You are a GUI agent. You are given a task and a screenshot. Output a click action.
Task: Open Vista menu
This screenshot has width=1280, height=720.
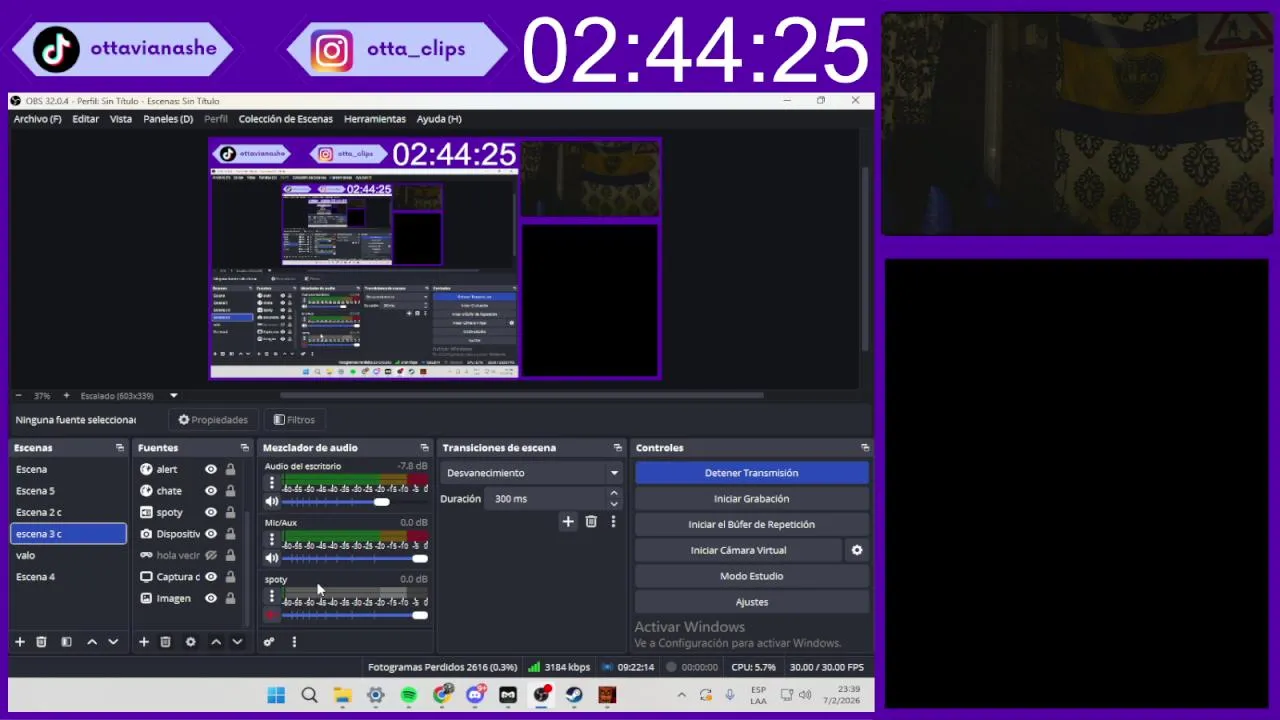coord(121,119)
